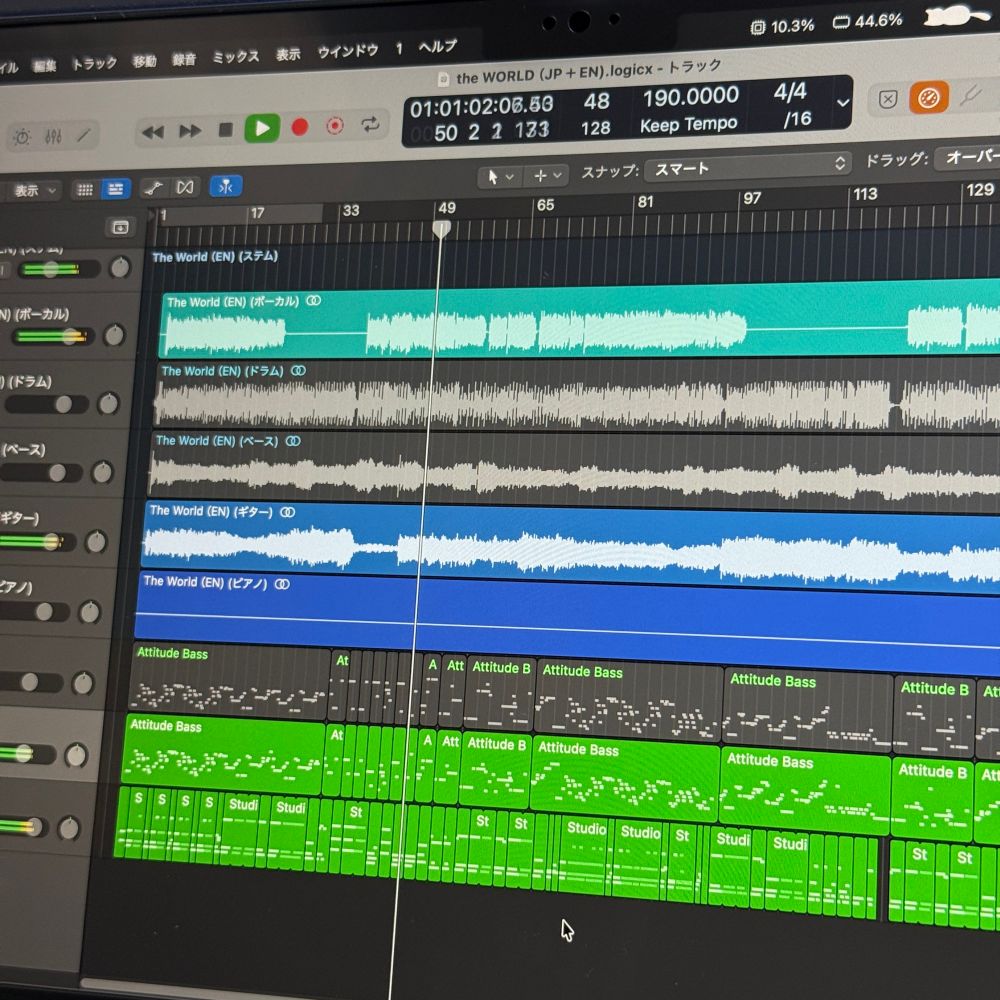
Task: Click the Stop square button
Action: click(x=225, y=130)
